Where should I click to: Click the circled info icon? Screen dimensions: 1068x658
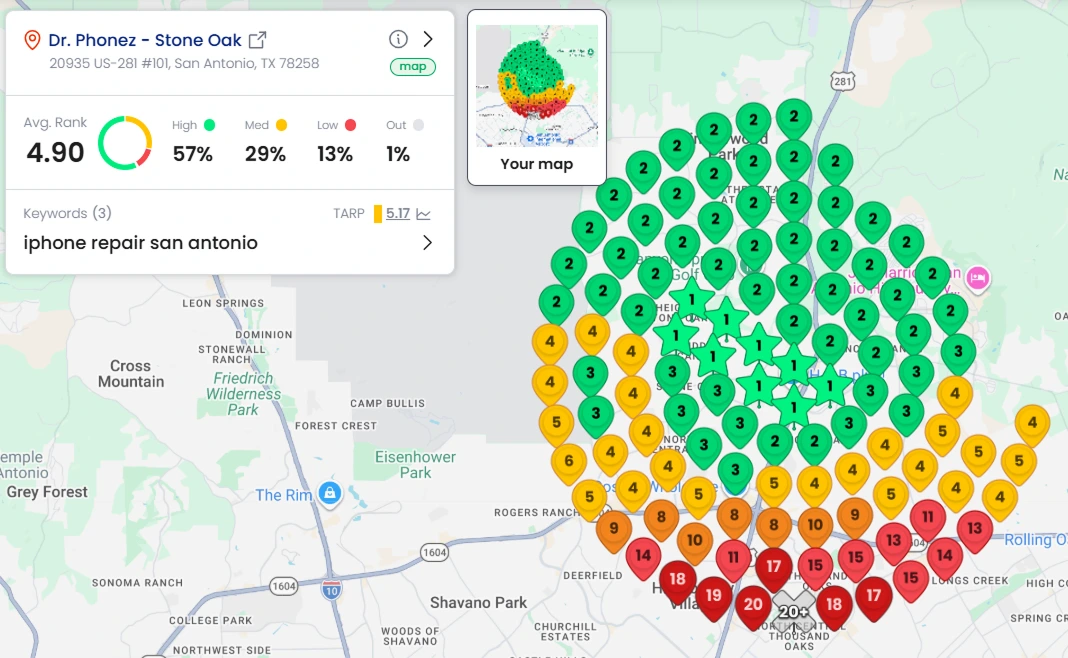click(x=398, y=40)
